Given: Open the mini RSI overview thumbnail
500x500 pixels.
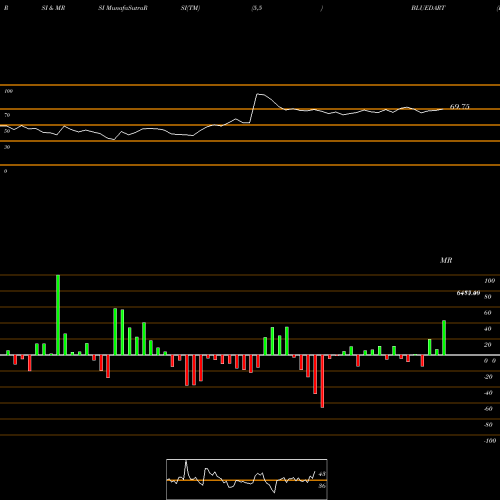Looking at the screenshot, I should point(247,479).
